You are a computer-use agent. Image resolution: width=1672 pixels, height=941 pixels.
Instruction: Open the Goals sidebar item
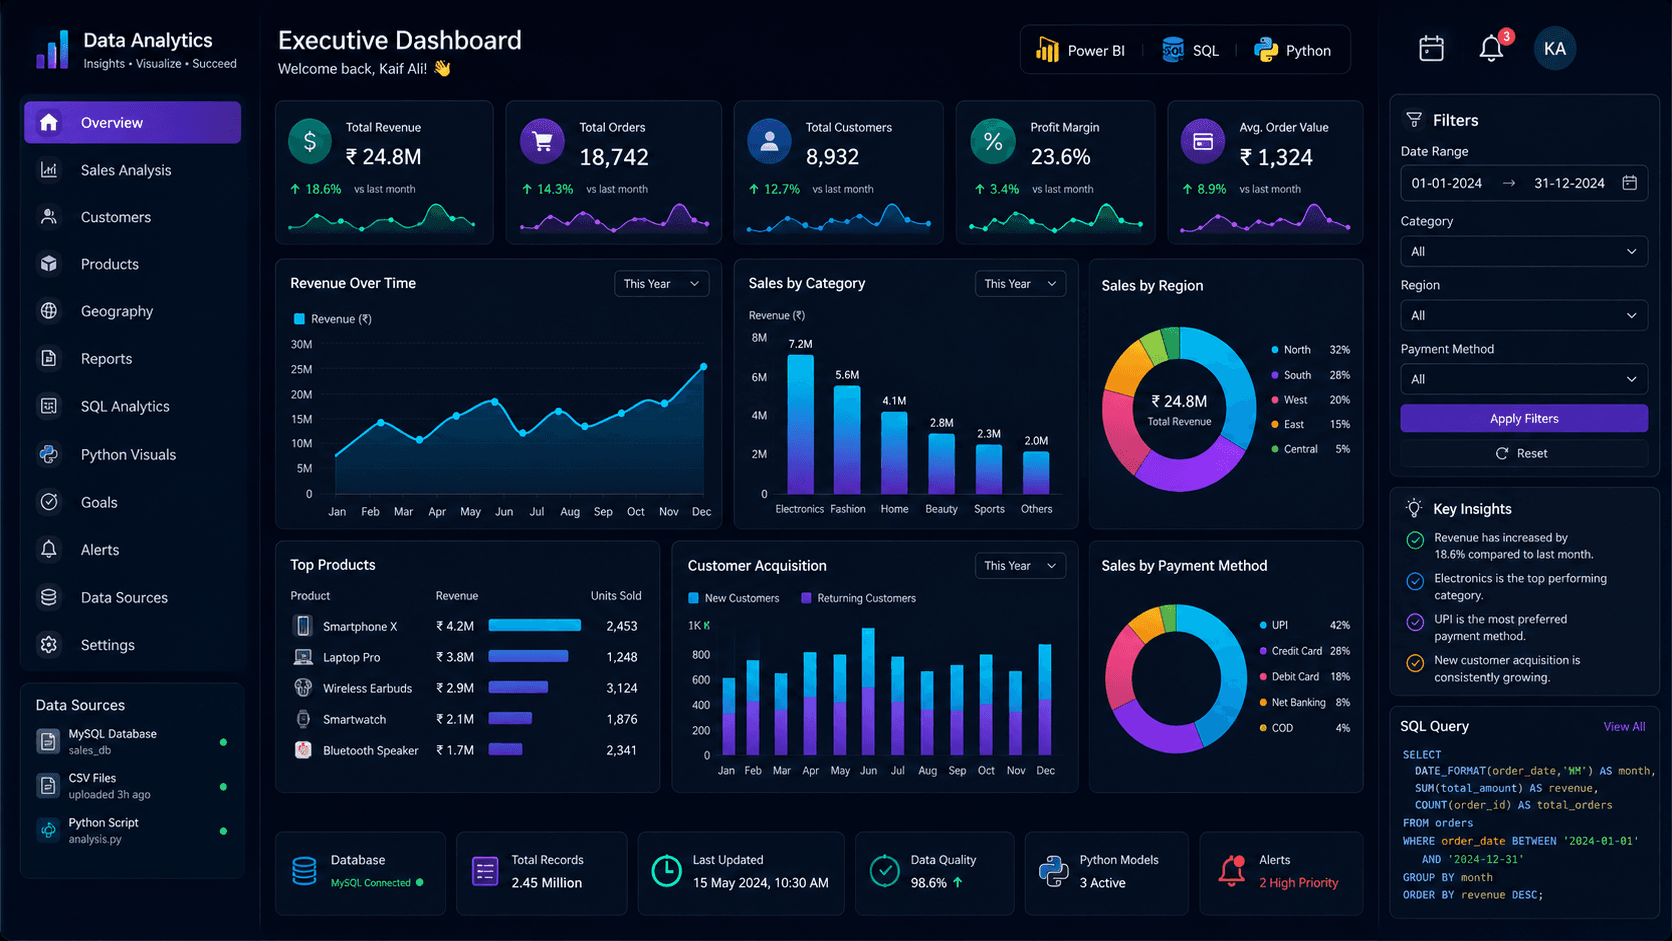pyautogui.click(x=132, y=502)
